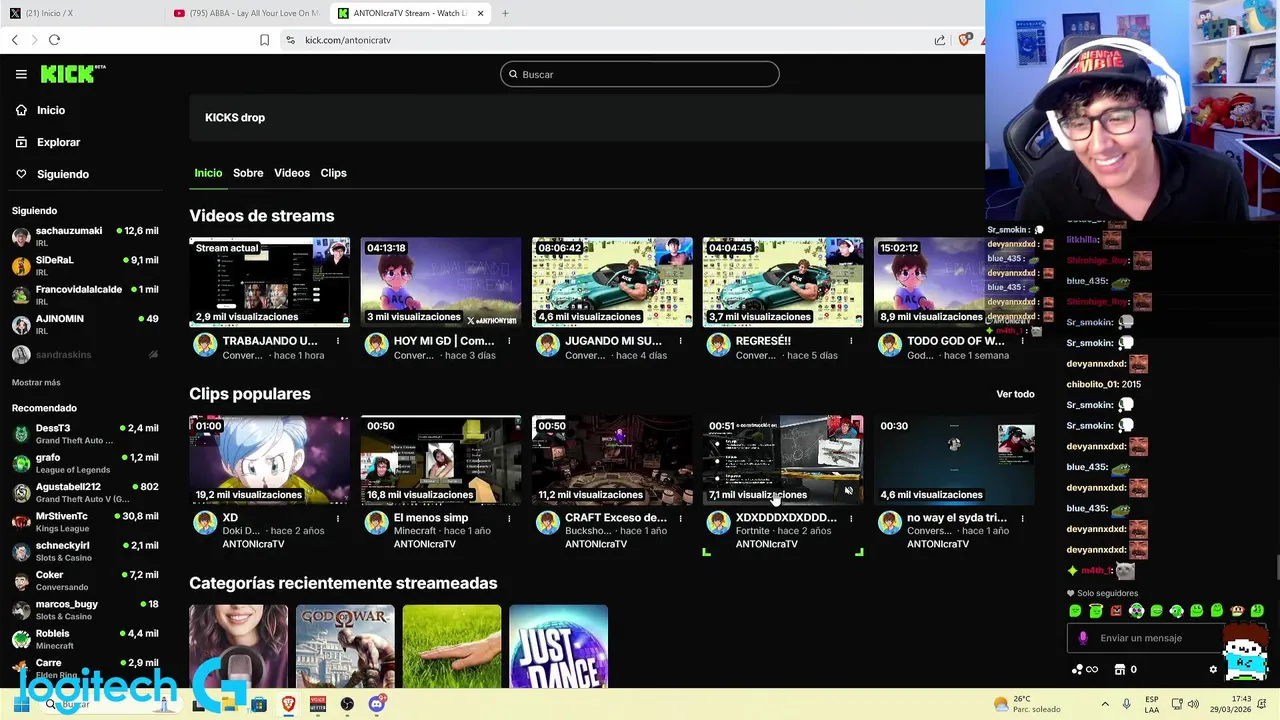Screen dimensions: 1280x720
Task: Insert the brown monkey emote
Action: point(1237,610)
